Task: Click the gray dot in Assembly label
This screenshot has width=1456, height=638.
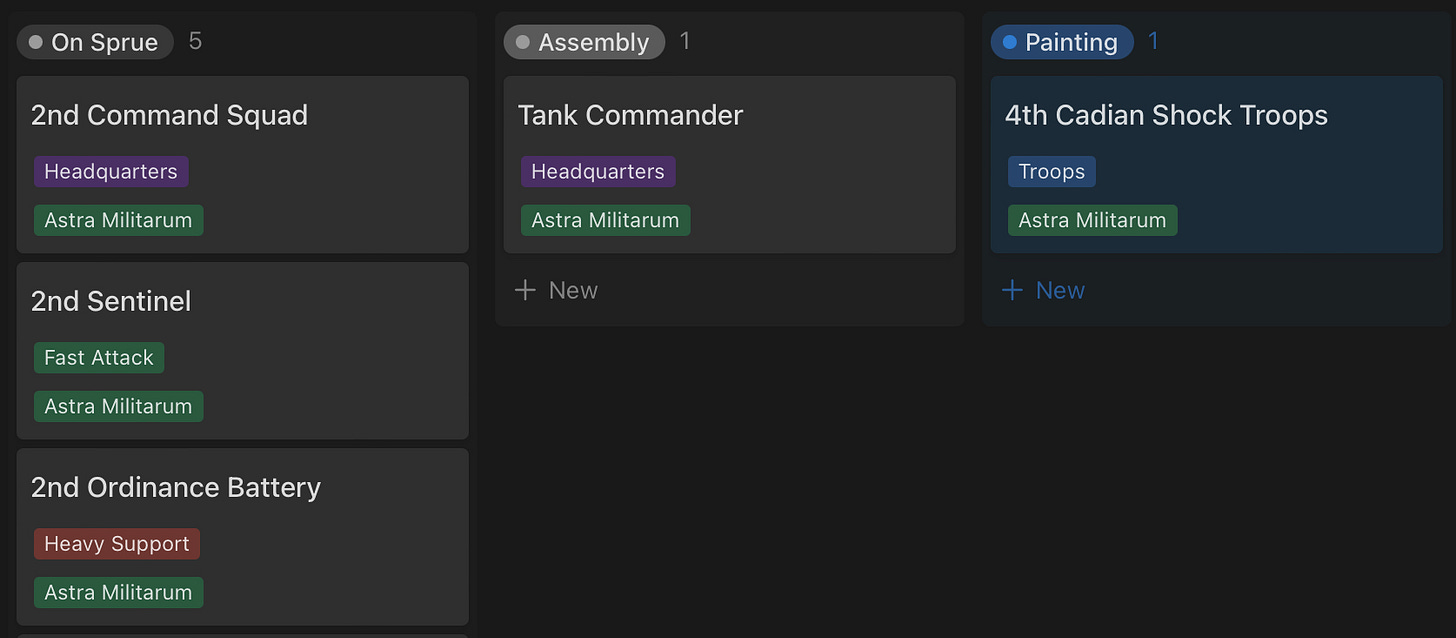Action: tap(522, 42)
